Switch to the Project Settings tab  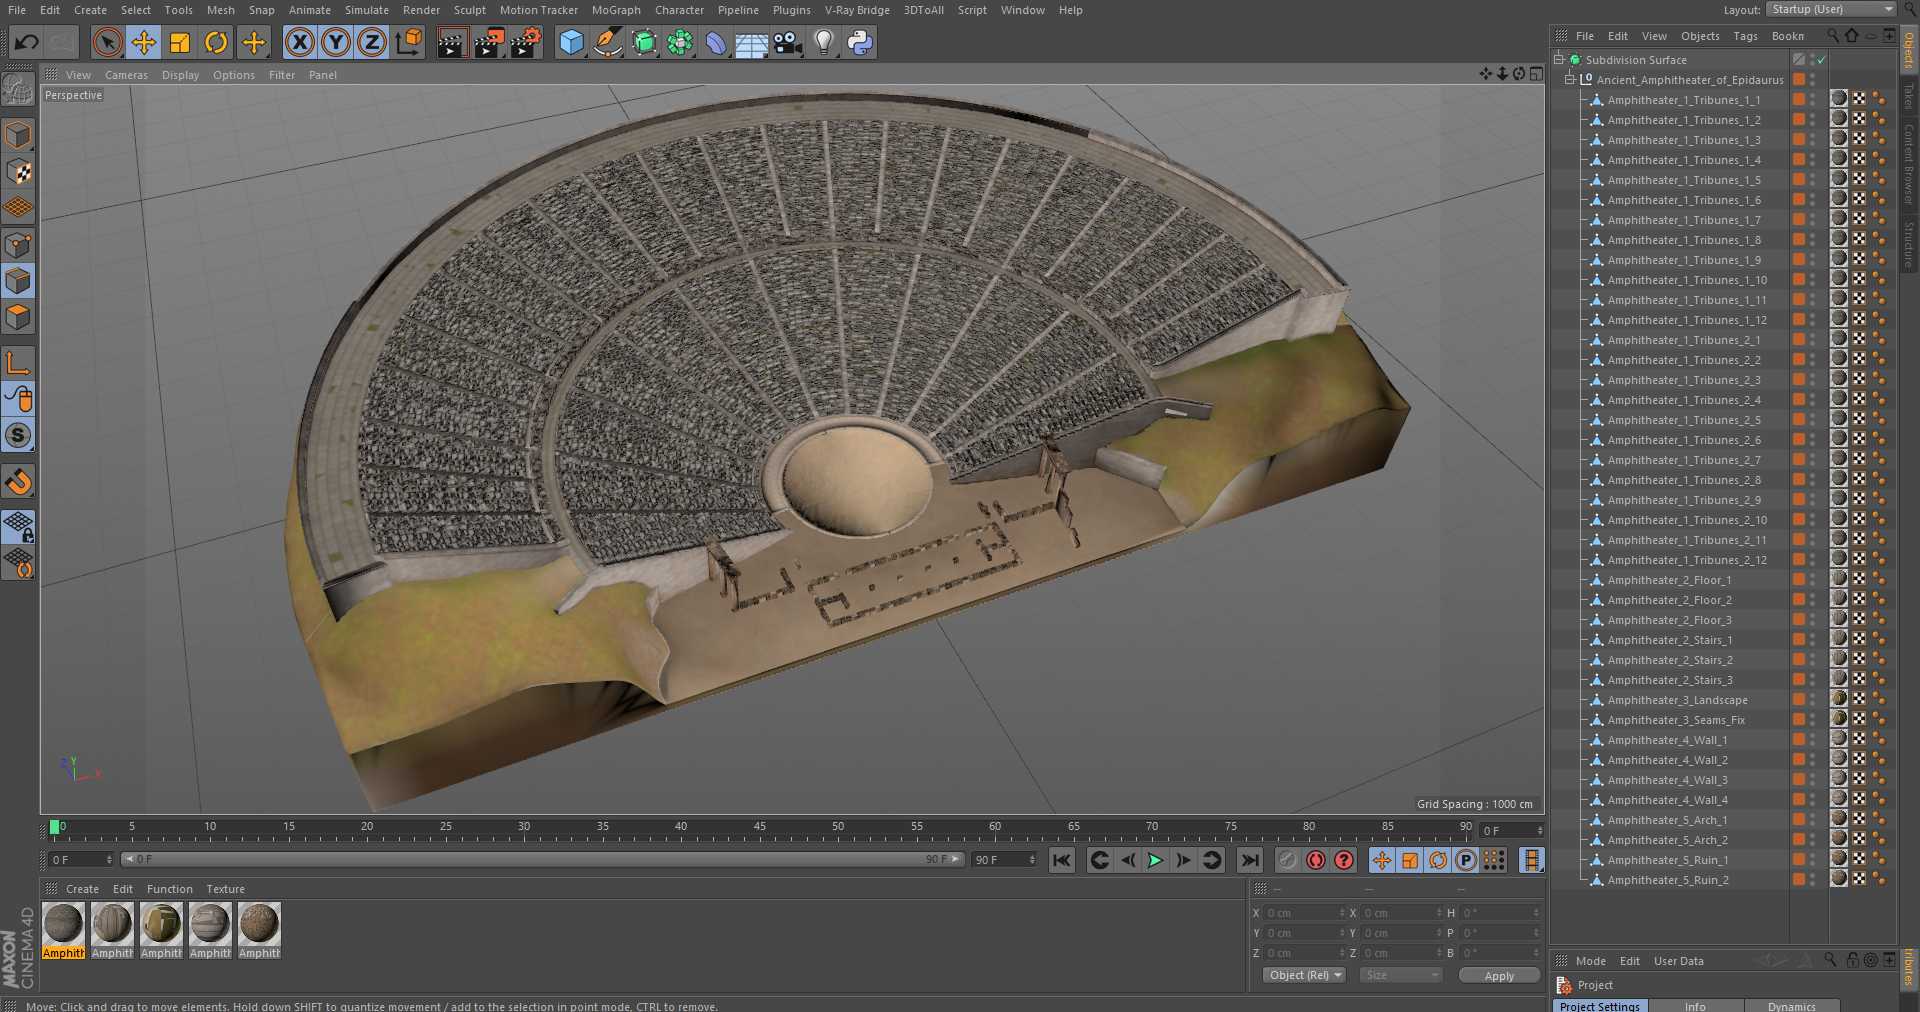[1599, 1005]
